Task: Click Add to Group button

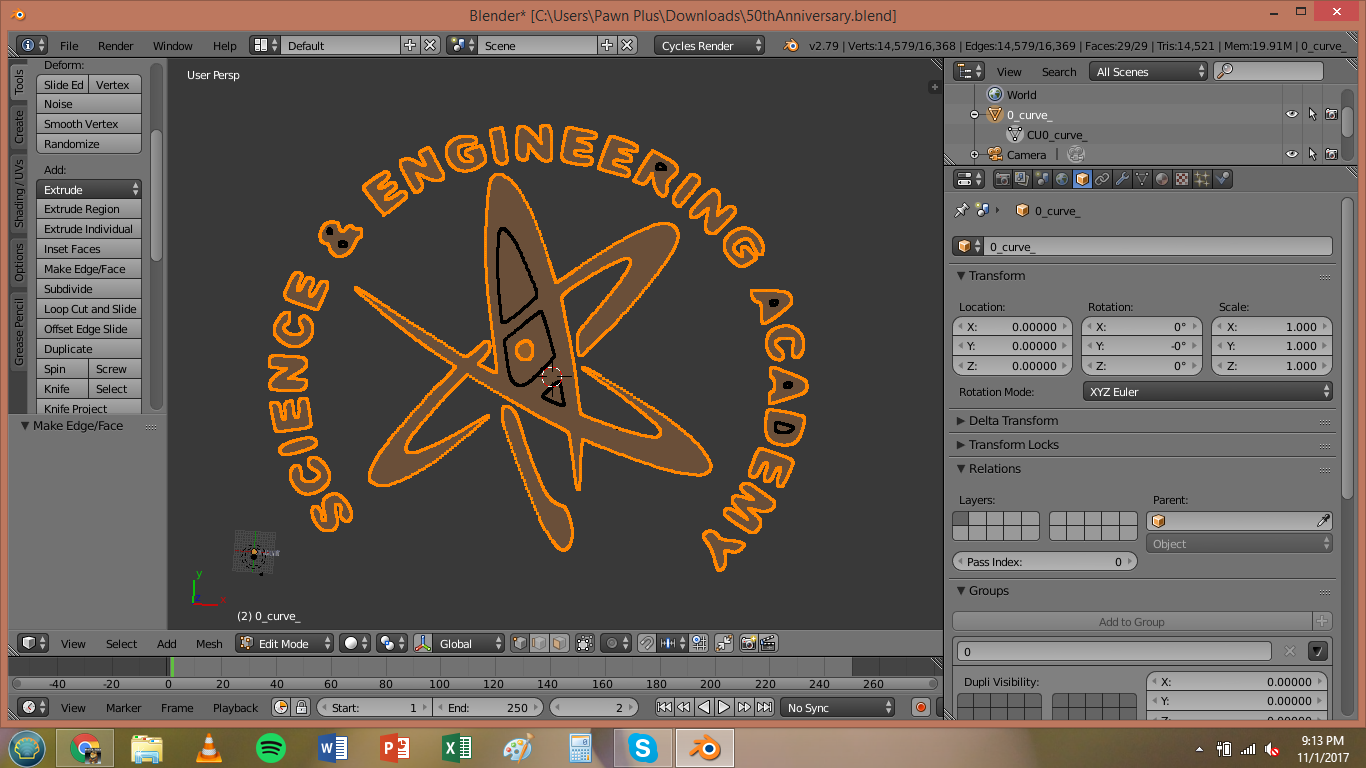Action: (1132, 621)
